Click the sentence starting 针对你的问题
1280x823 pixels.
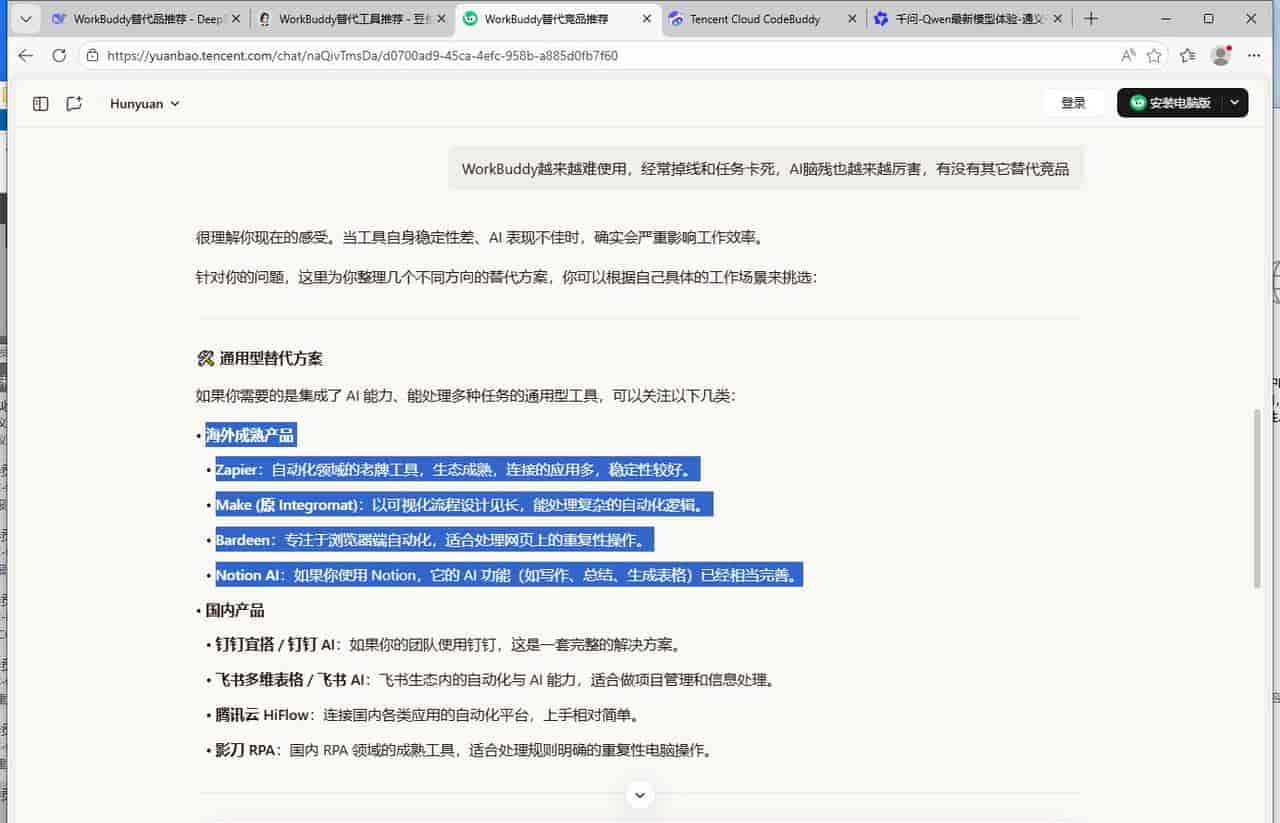coord(507,277)
